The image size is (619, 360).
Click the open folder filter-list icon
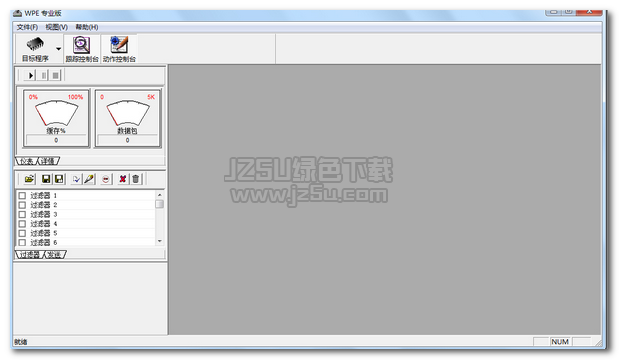(x=29, y=179)
